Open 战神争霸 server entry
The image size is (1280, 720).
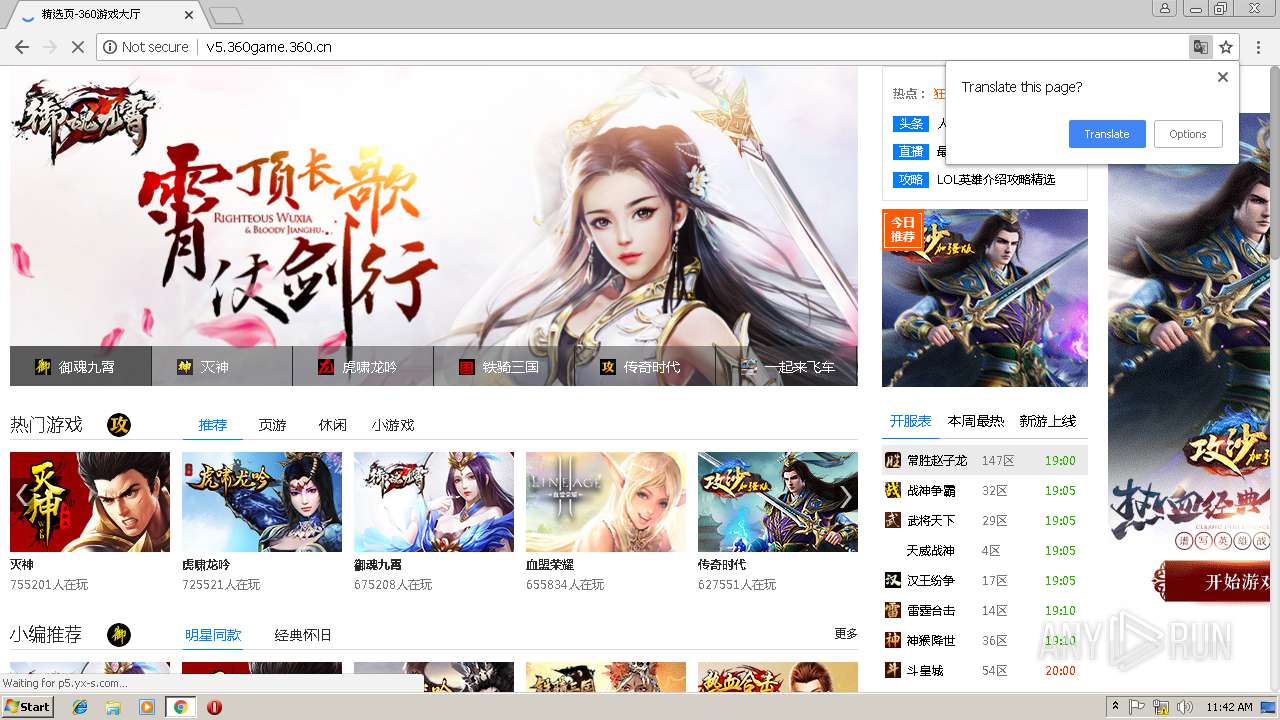[985, 491]
